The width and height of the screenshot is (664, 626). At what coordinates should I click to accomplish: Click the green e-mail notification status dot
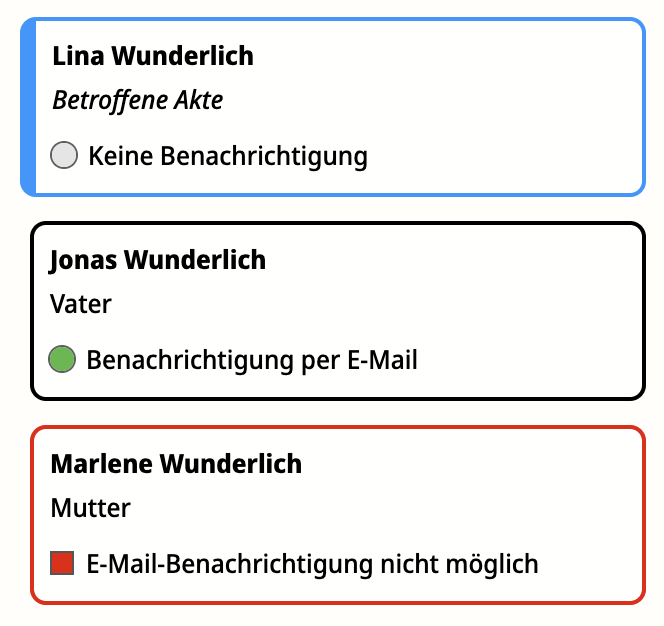[x=63, y=359]
